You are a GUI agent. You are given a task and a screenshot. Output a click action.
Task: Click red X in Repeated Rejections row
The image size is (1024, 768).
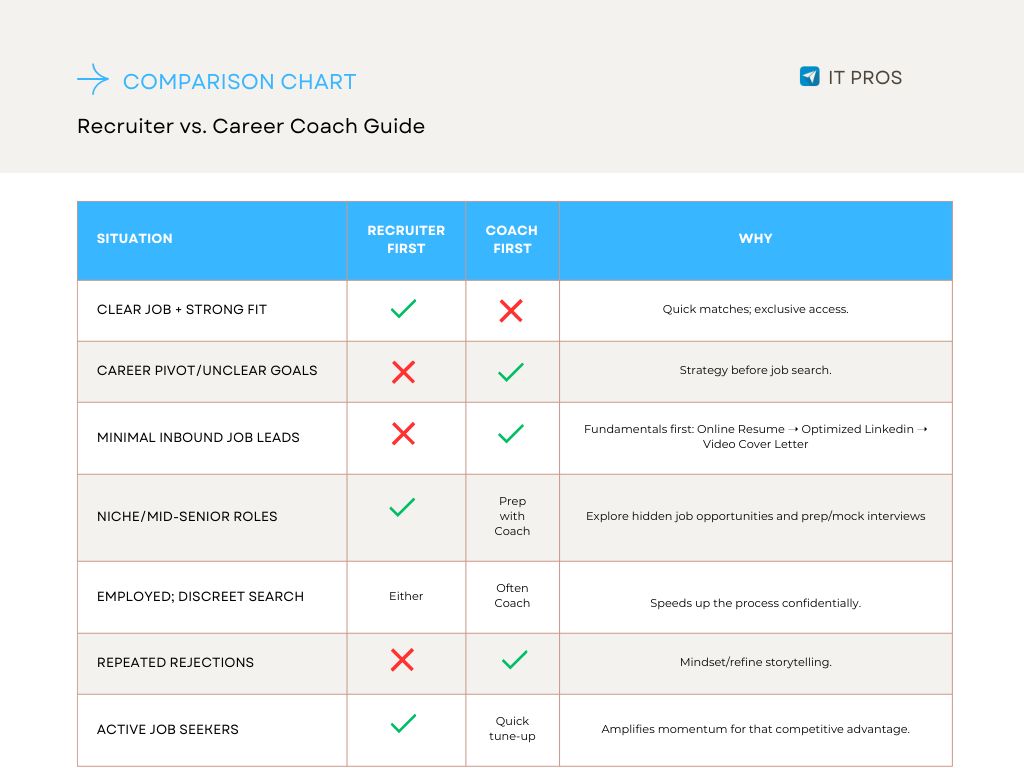coord(402,660)
